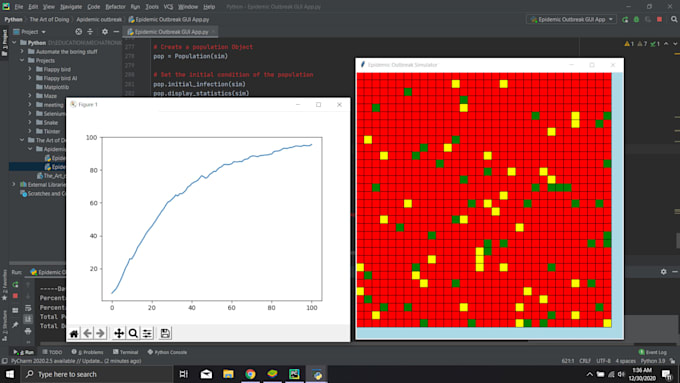Open Configure subplots in Figure 1 toolbar
Image resolution: width=680 pixels, height=383 pixels.
147,333
